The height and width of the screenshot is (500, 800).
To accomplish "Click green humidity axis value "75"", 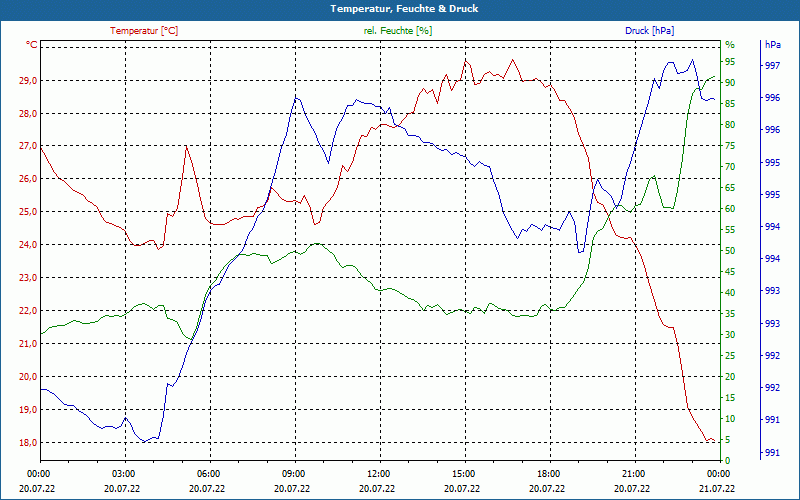I will tap(730, 146).
